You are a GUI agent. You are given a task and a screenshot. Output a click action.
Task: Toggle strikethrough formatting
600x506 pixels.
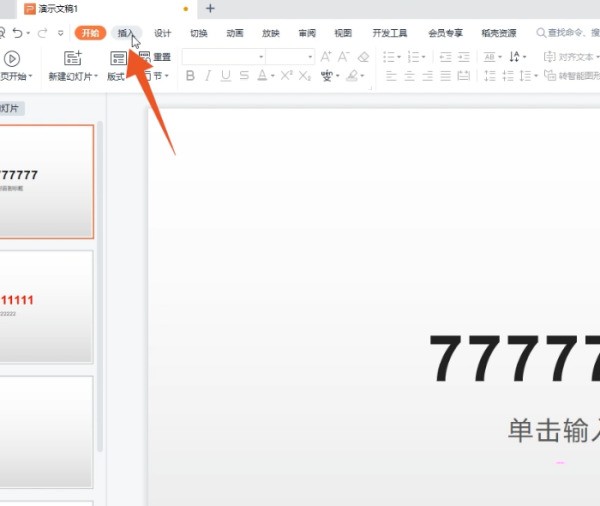point(243,76)
